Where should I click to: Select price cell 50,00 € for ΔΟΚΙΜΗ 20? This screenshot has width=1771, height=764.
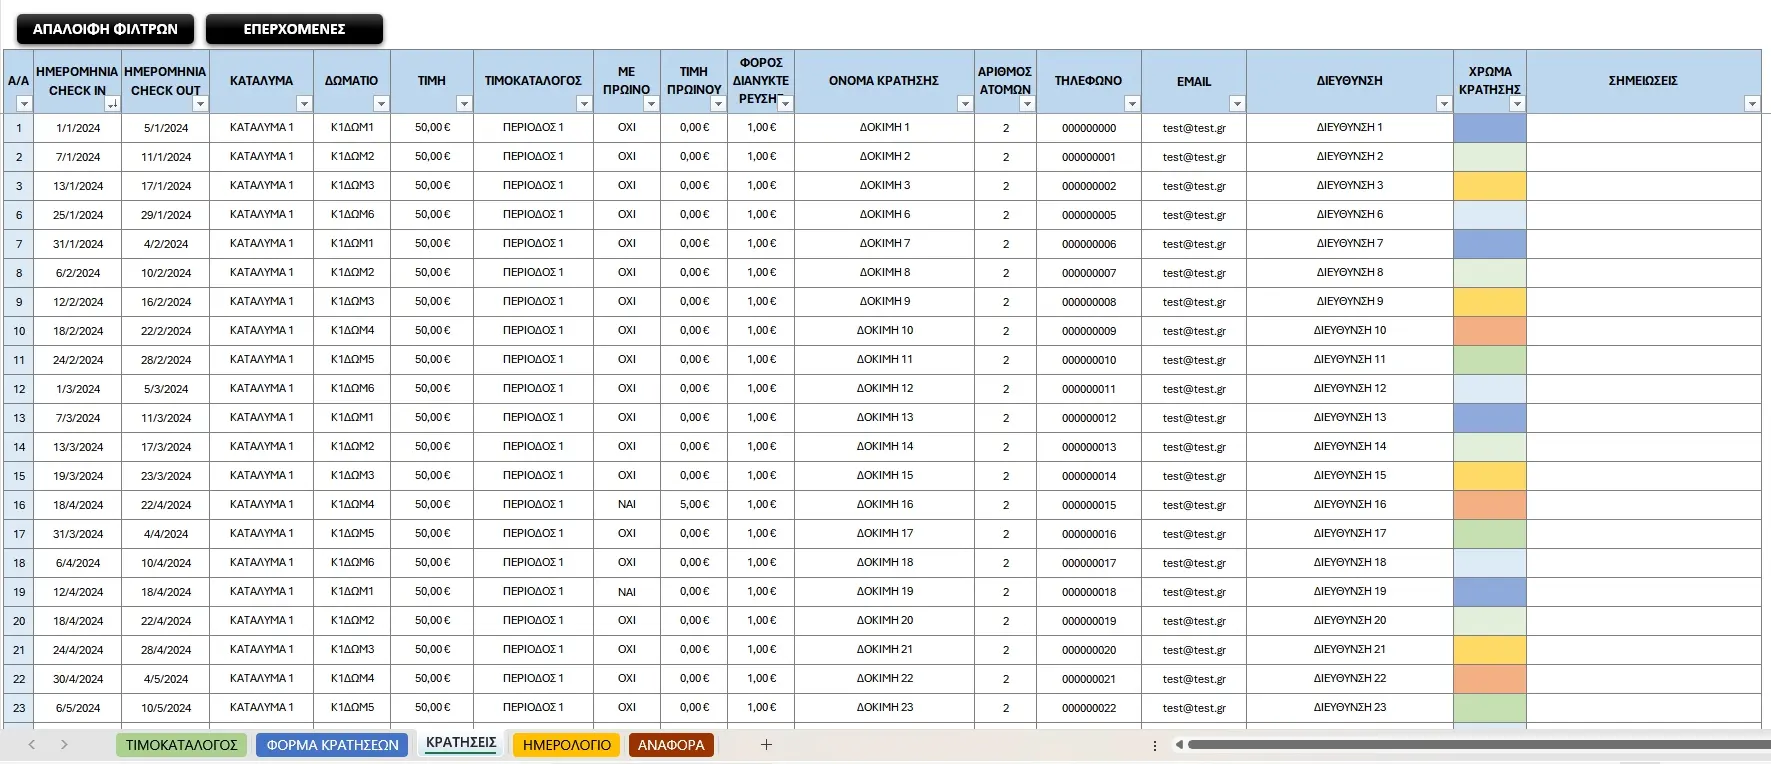(432, 621)
